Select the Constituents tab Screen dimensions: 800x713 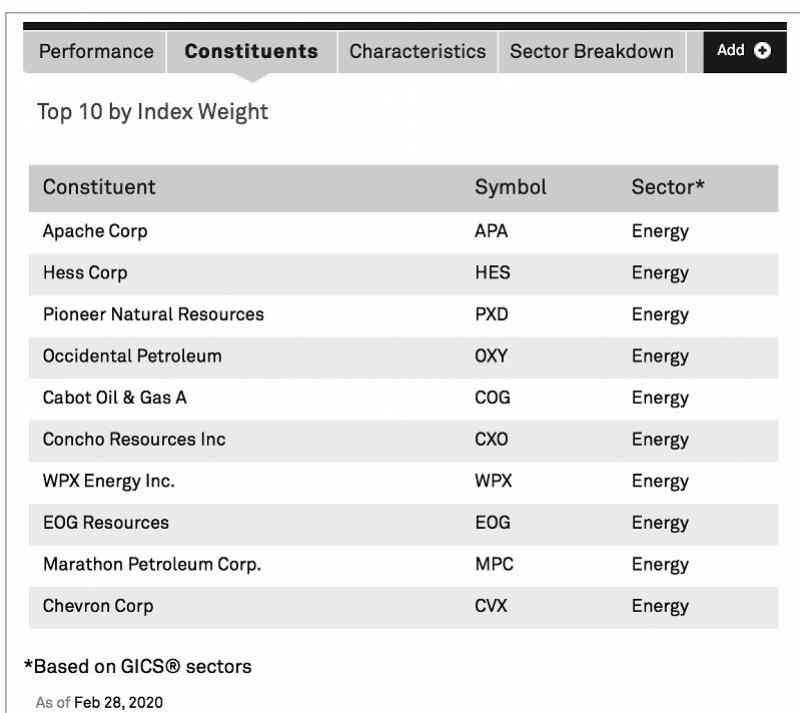[251, 51]
